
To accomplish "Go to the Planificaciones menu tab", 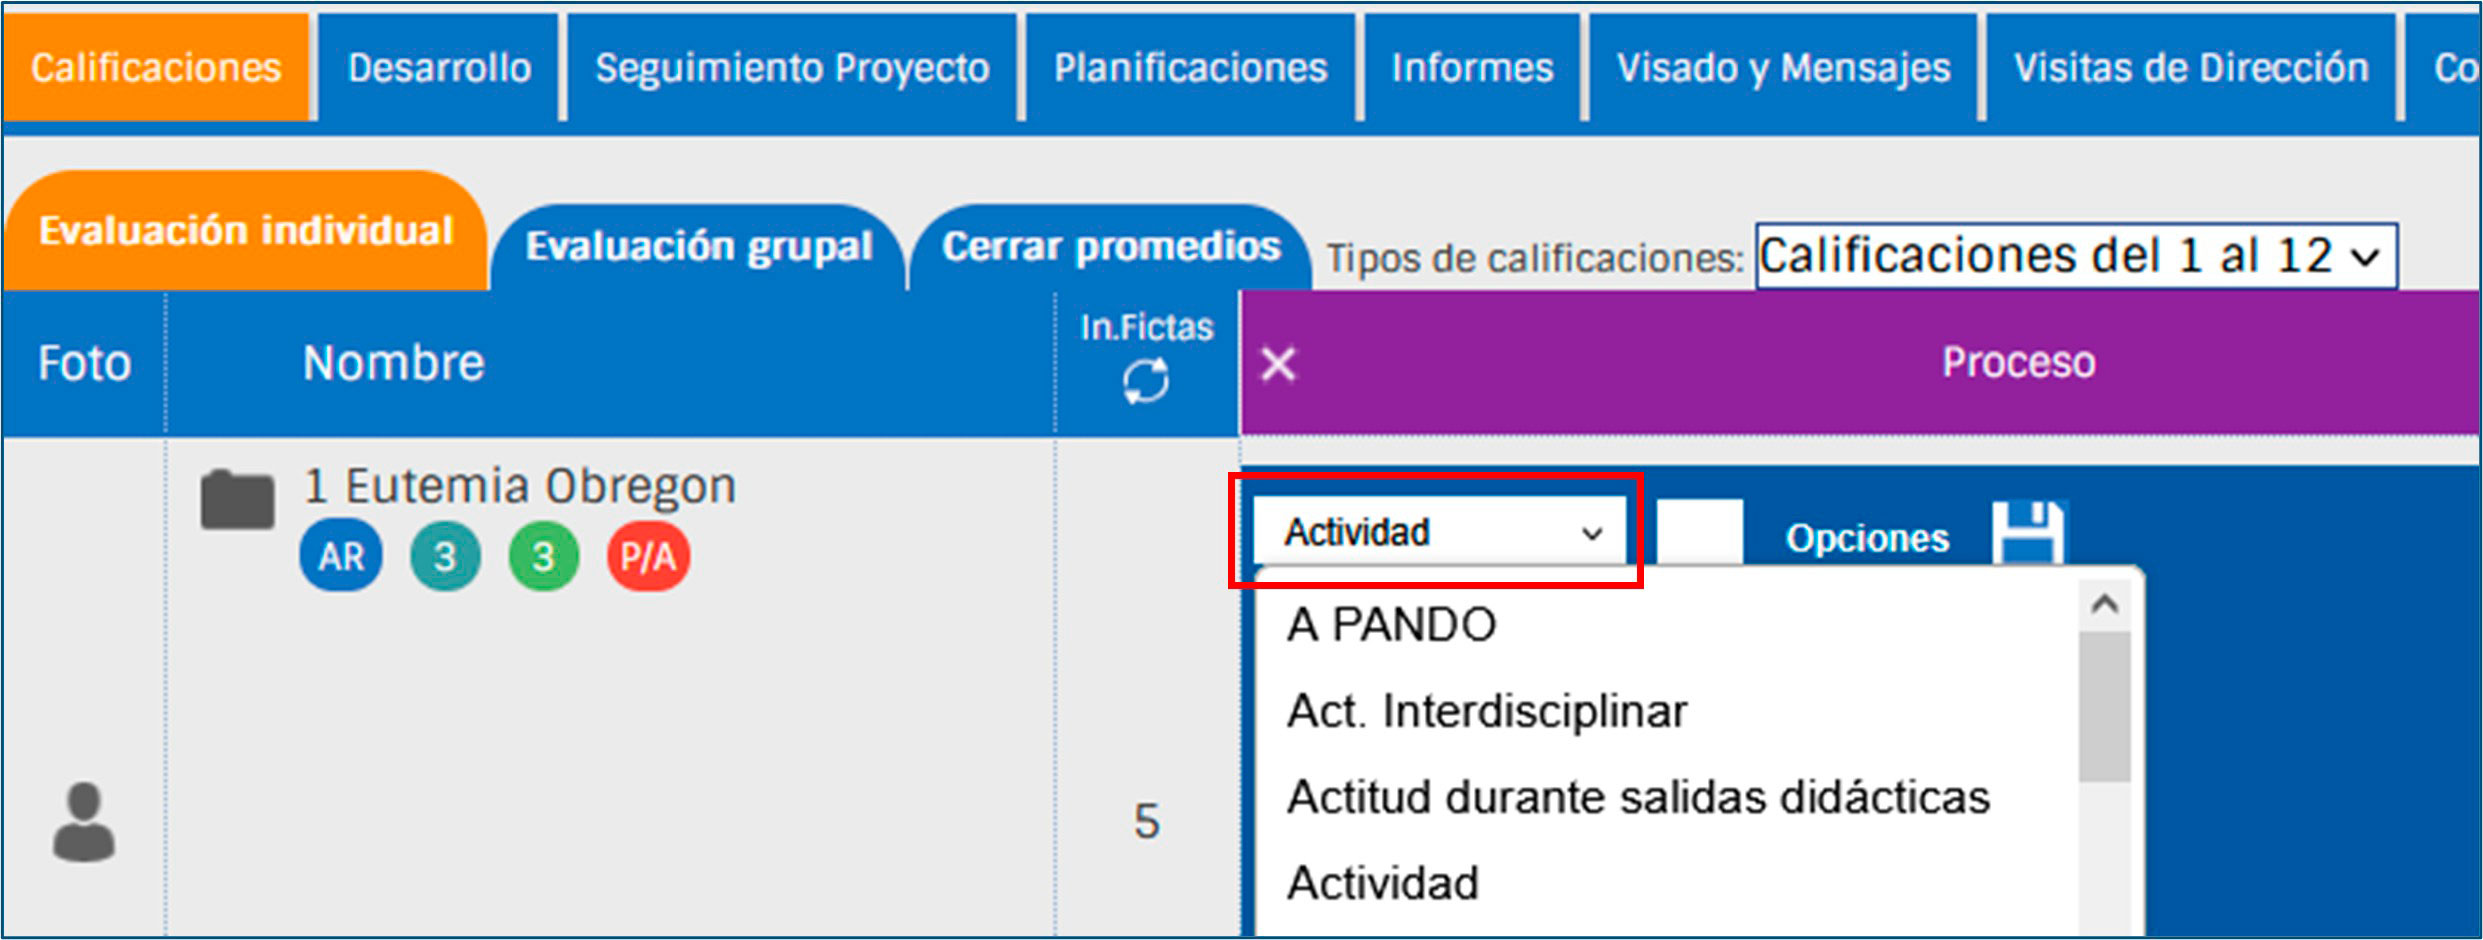I will point(1190,68).
